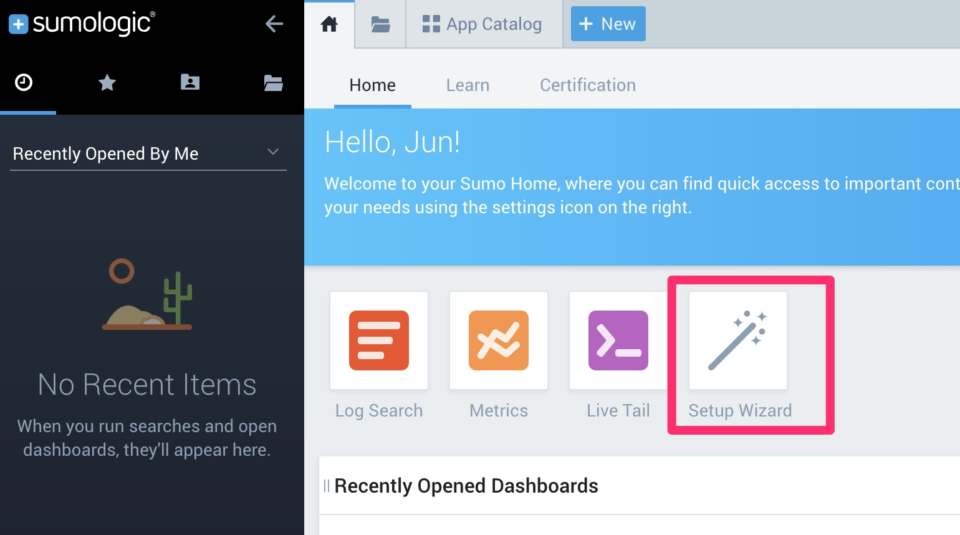Open the Personal folder tab
This screenshot has height=535, width=960.
pos(190,82)
